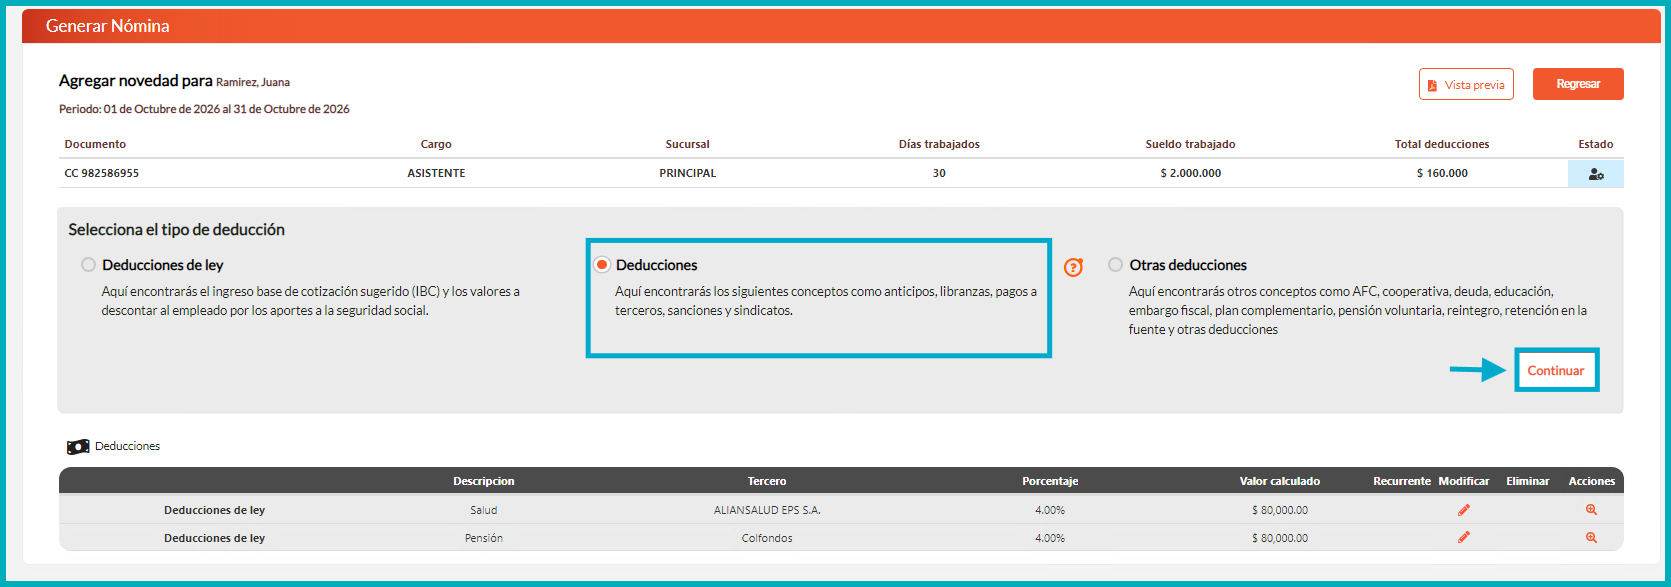Image resolution: width=1671 pixels, height=587 pixels.
Task: Click the ALIANSALUD EPS S.A. tercero cell
Action: click(x=767, y=510)
